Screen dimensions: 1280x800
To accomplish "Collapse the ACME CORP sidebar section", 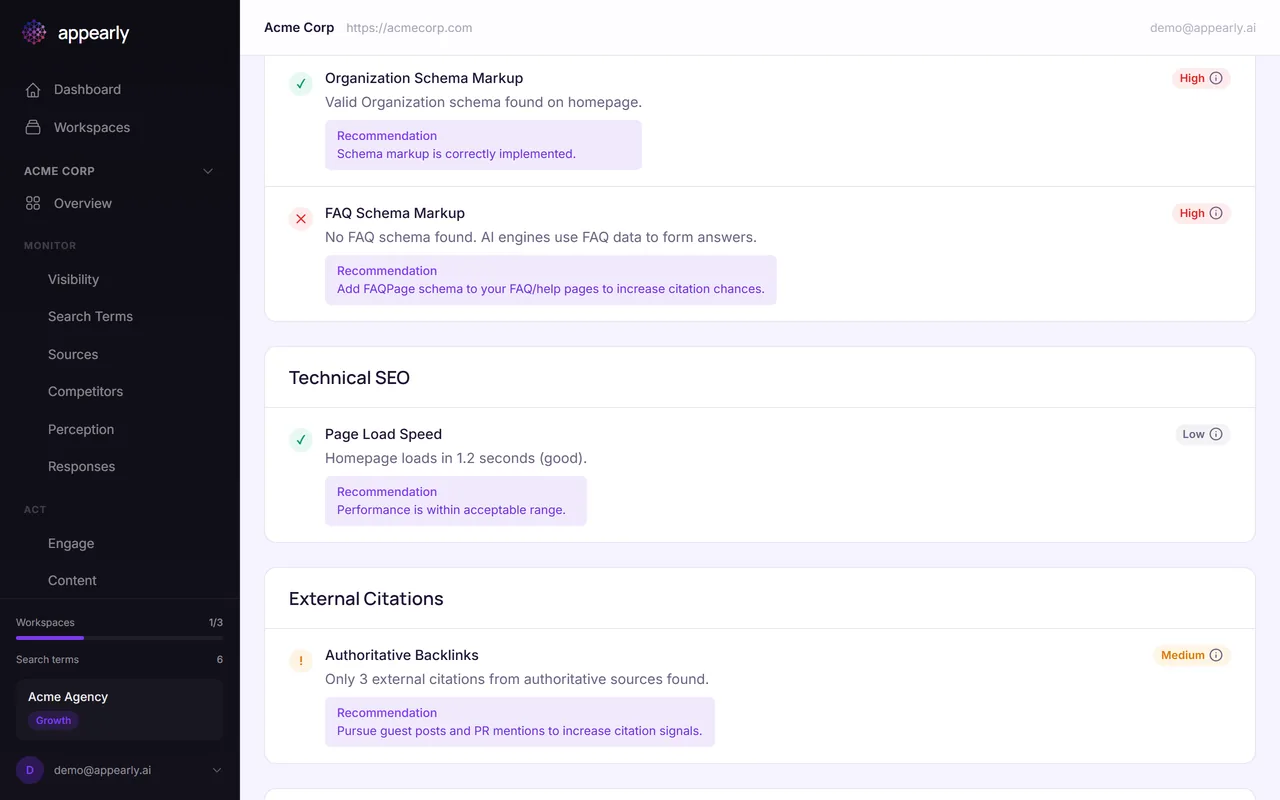I will pyautogui.click(x=208, y=171).
